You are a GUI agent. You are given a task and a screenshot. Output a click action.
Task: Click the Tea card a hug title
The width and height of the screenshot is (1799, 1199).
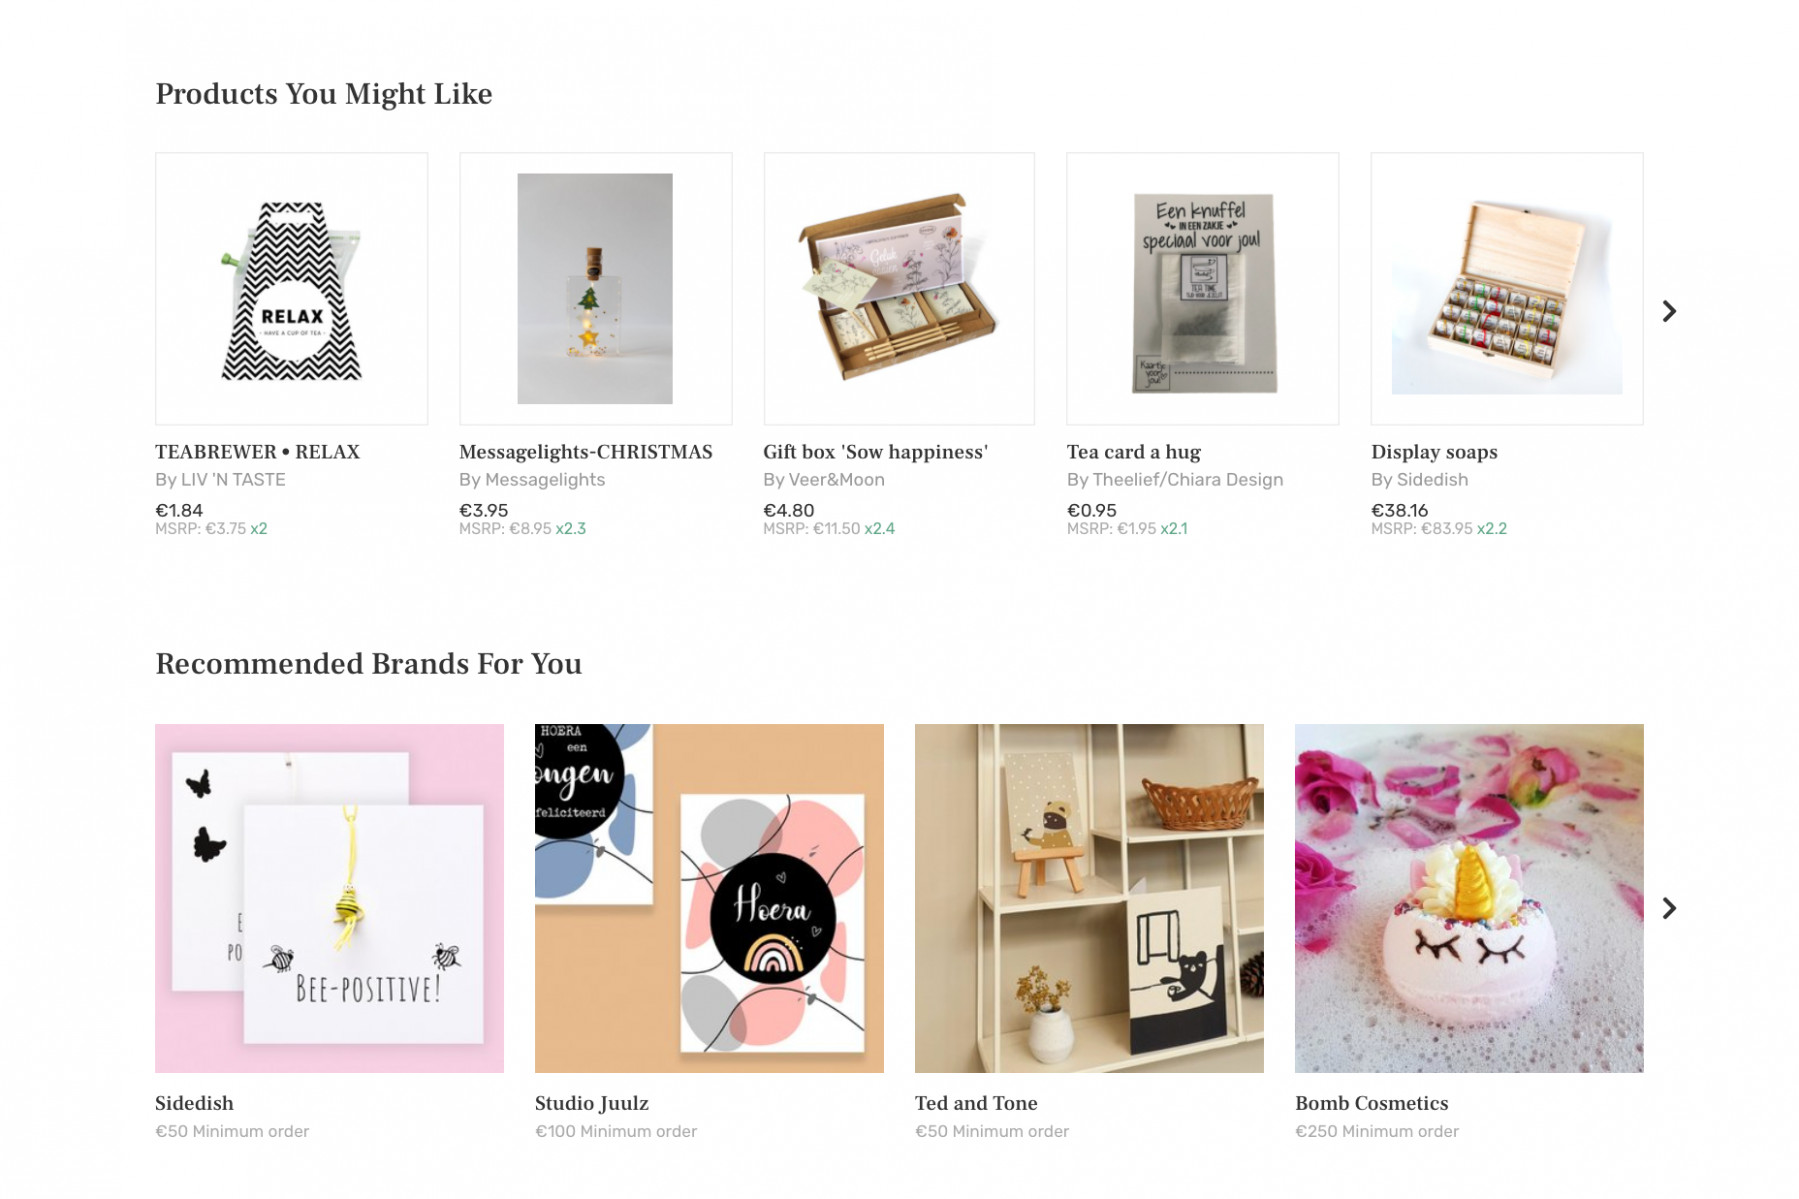[1133, 452]
